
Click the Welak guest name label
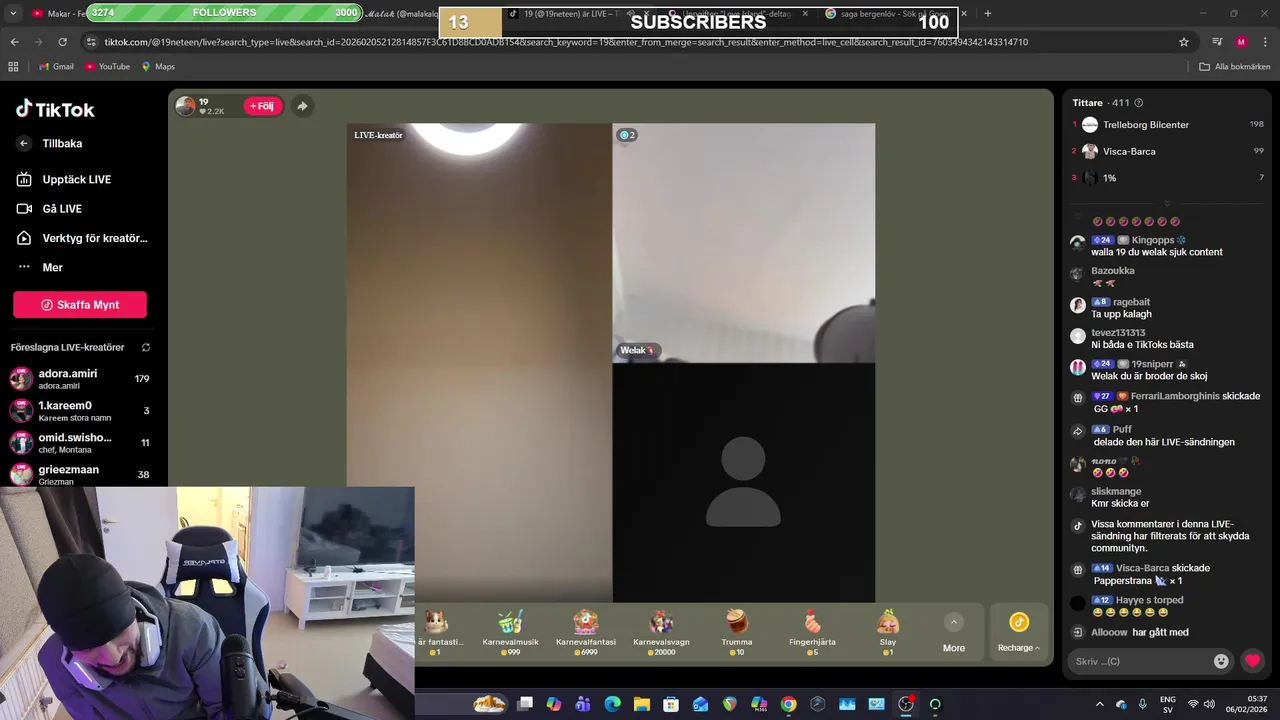[x=637, y=350]
